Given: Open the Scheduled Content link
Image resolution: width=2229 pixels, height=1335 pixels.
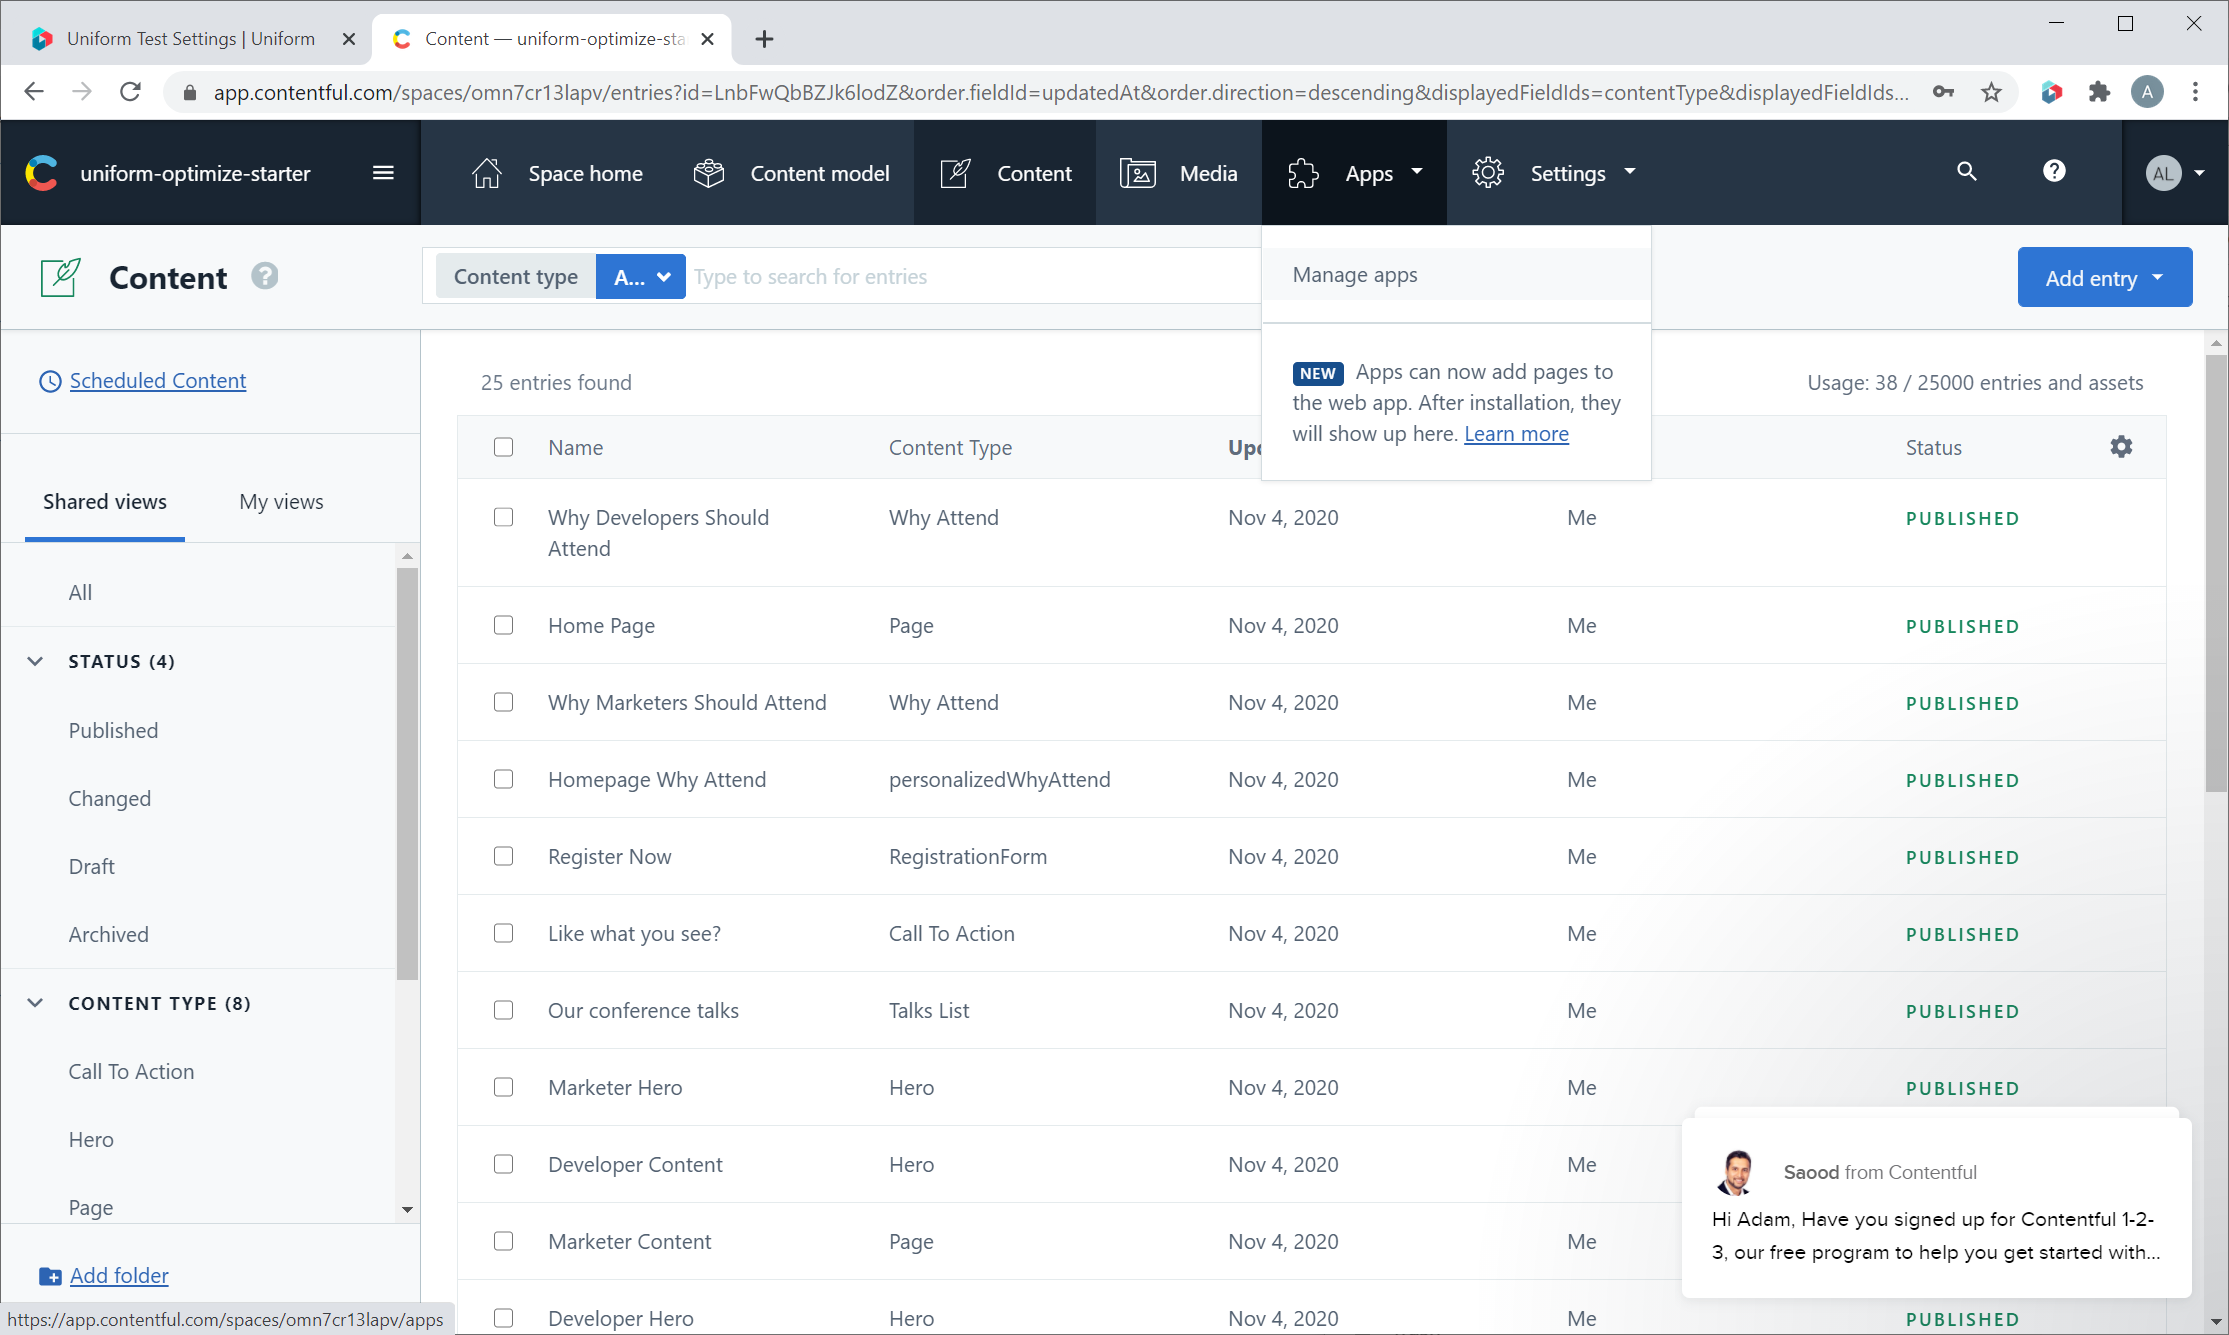Looking at the screenshot, I should [x=158, y=381].
